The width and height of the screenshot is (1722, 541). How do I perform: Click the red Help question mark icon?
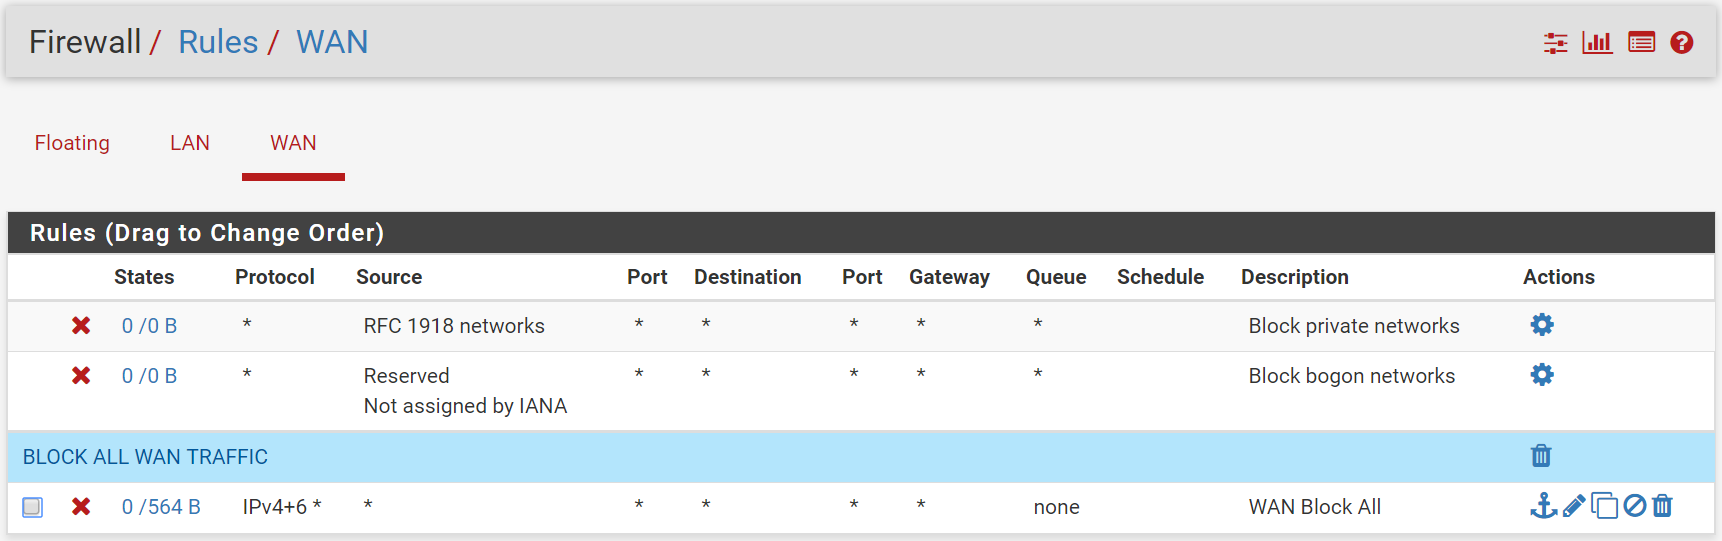click(x=1682, y=43)
